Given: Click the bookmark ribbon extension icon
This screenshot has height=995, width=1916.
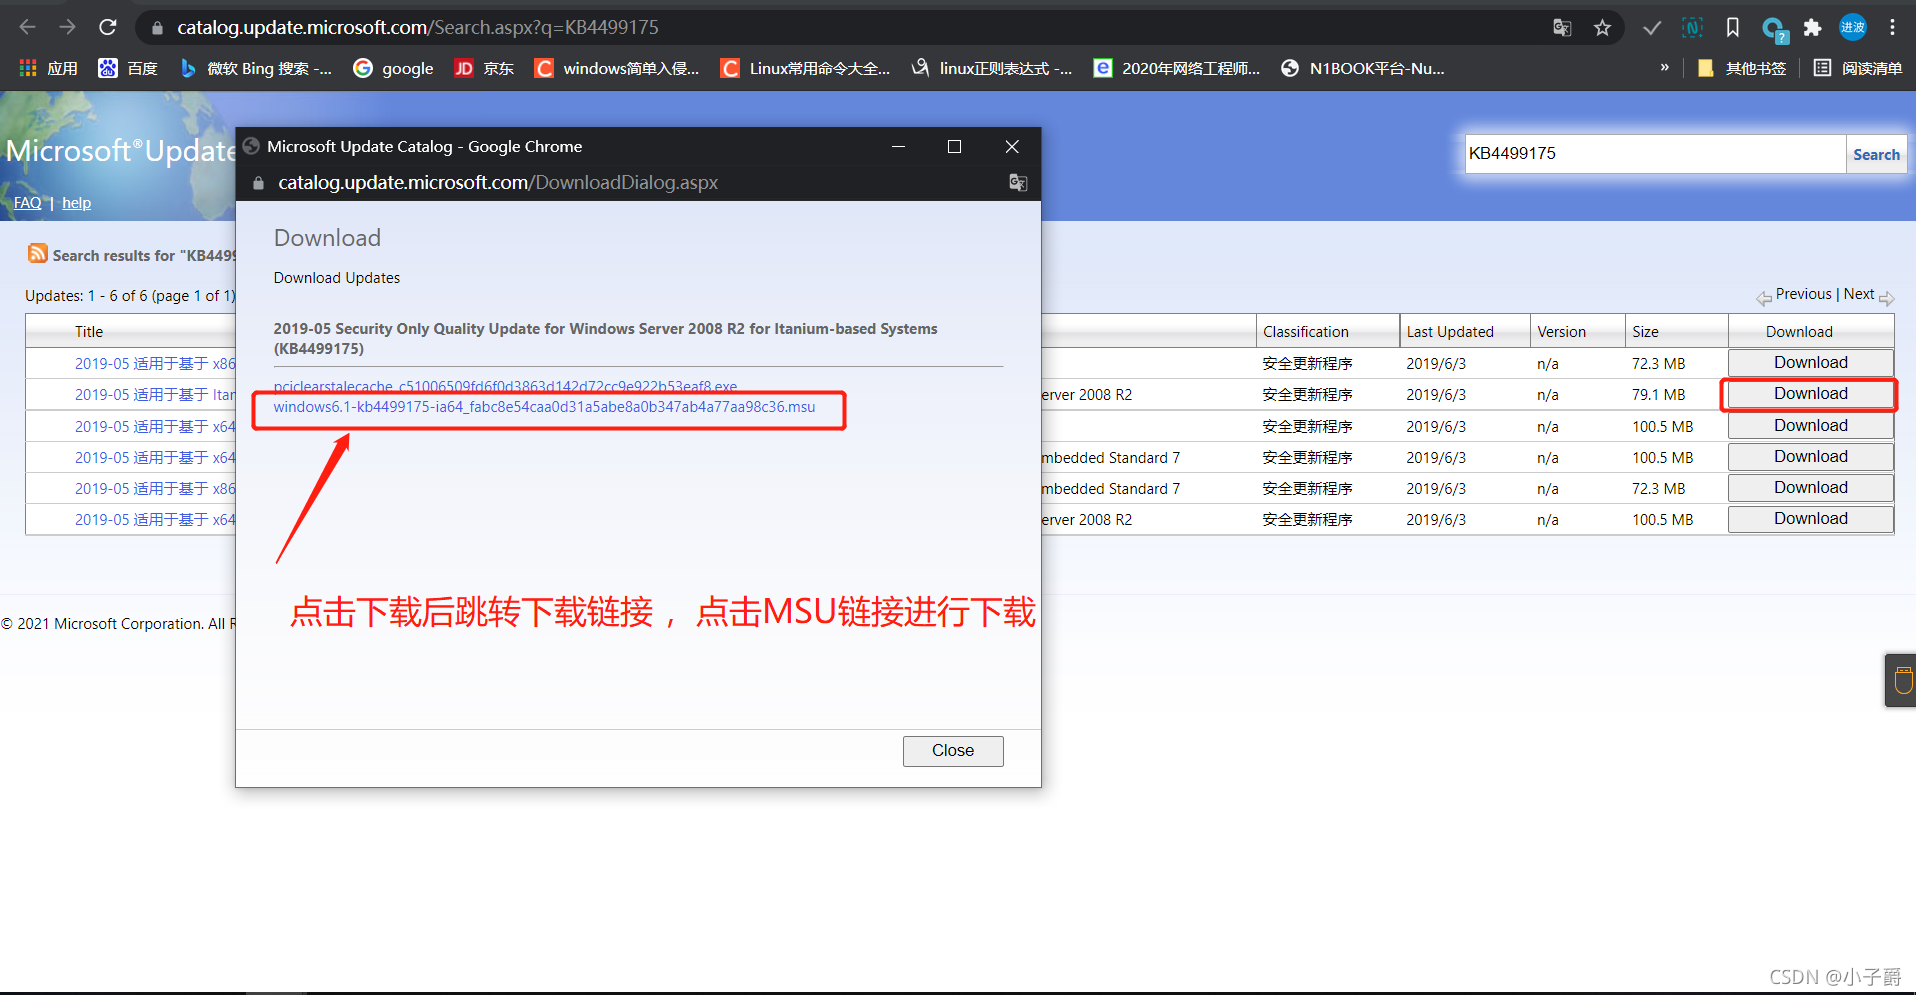Looking at the screenshot, I should click(1732, 28).
